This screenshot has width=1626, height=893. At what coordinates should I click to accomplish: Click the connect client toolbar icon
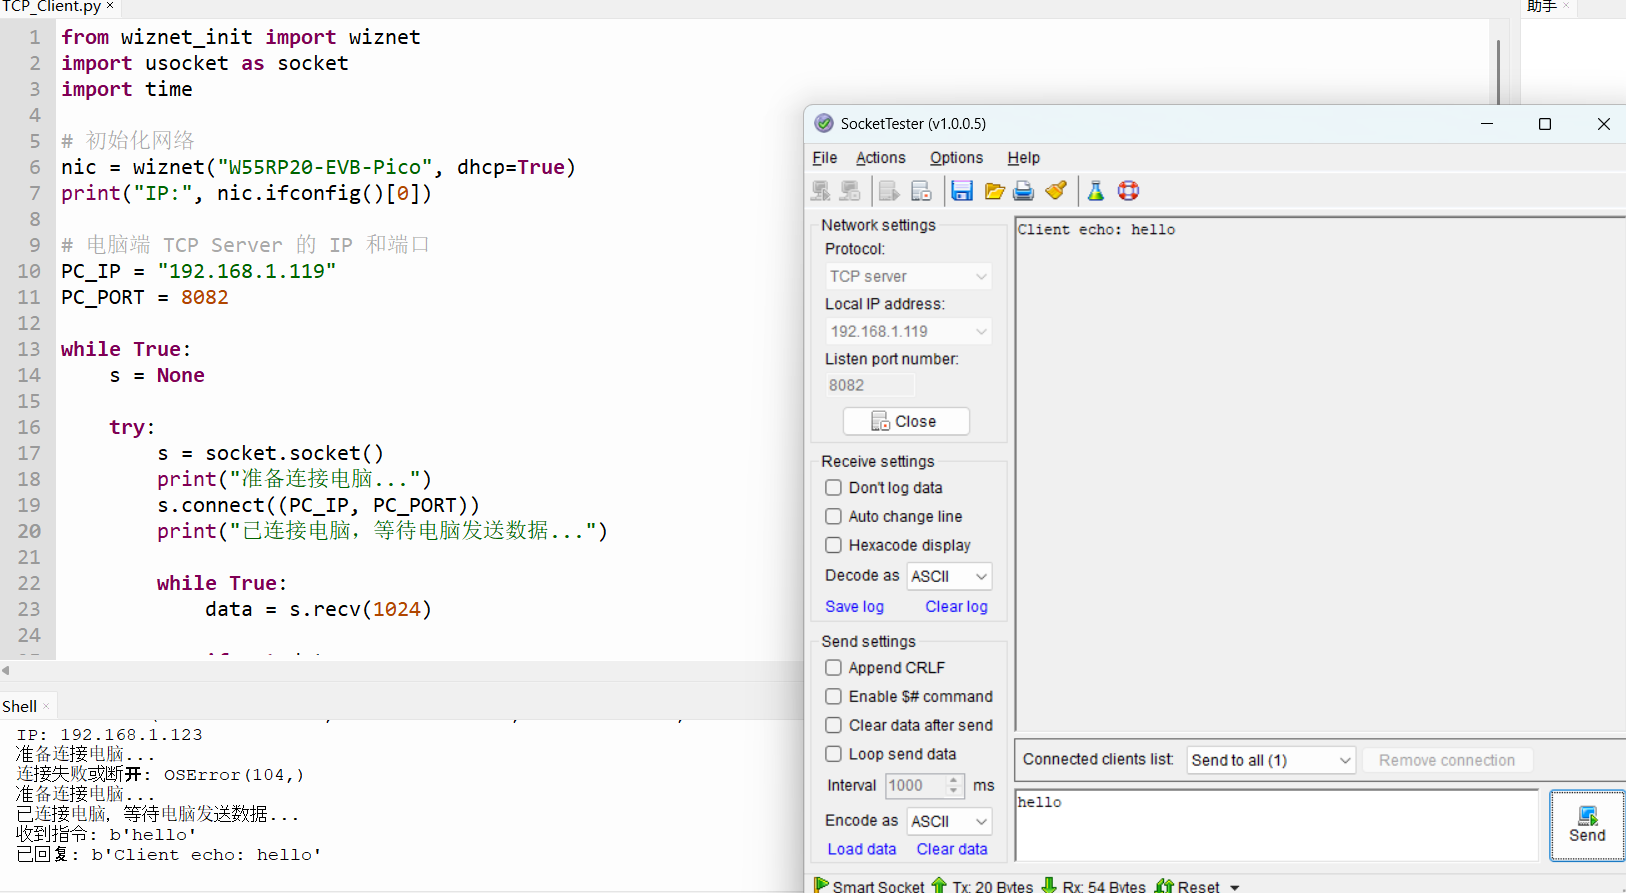tap(821, 191)
